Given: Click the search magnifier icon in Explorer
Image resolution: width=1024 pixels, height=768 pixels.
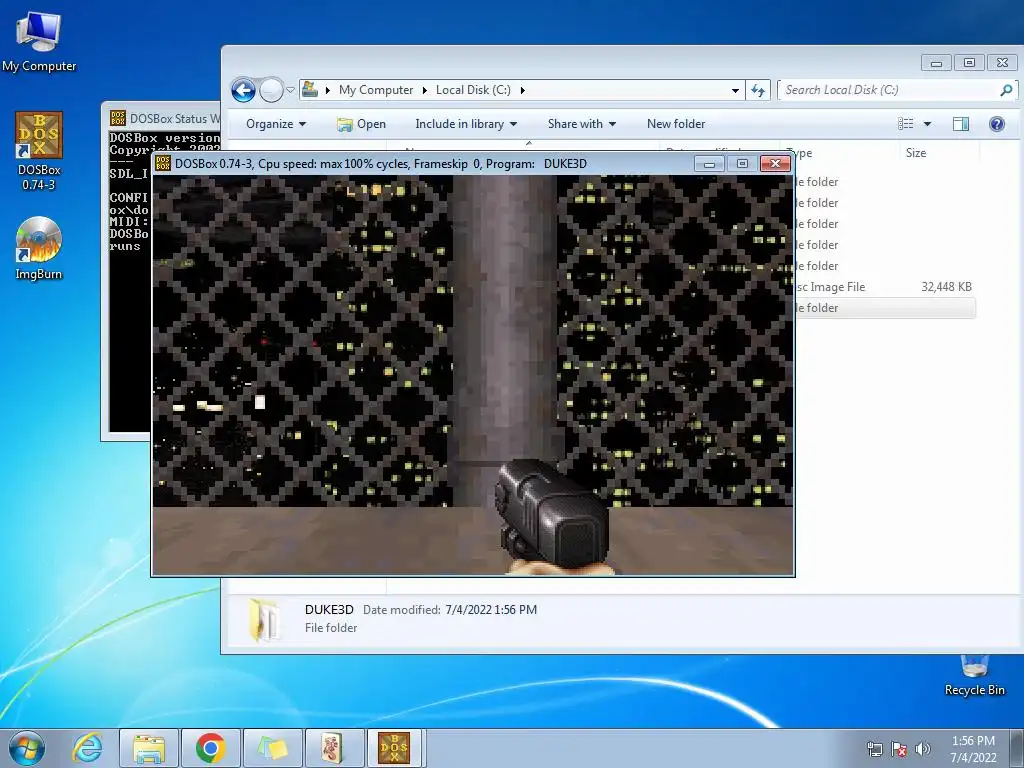Looking at the screenshot, I should tap(1006, 90).
